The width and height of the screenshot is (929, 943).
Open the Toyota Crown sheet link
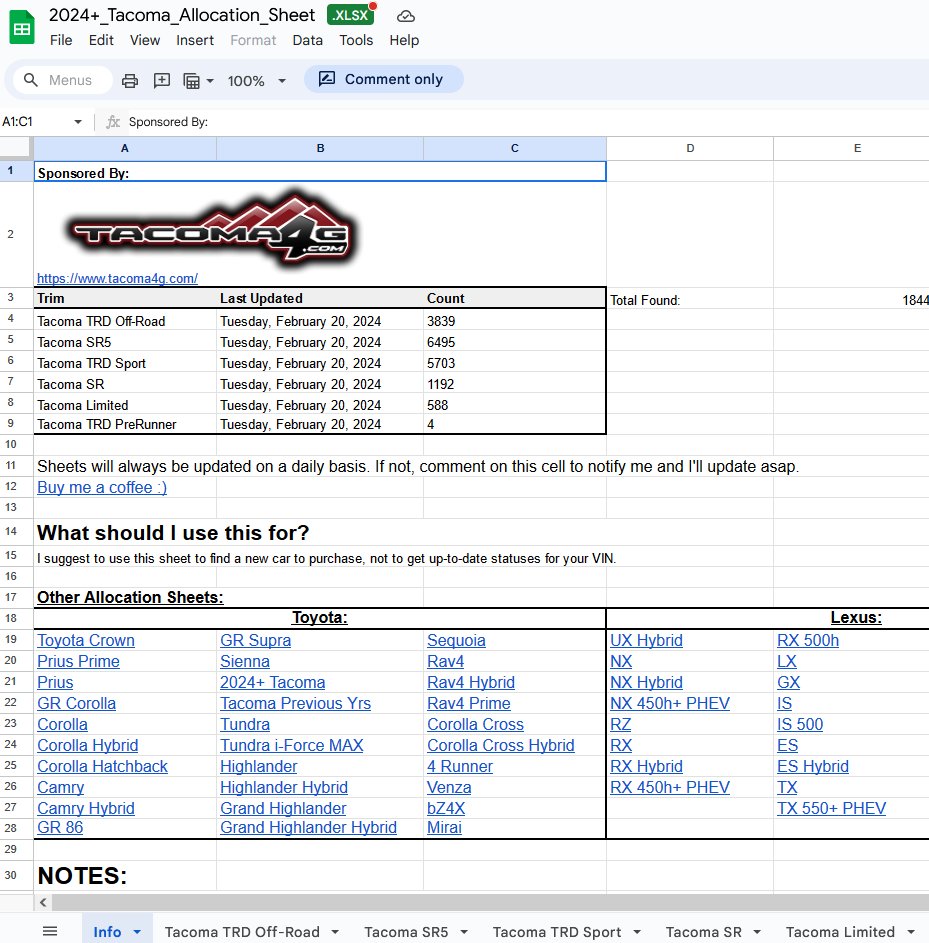click(86, 640)
